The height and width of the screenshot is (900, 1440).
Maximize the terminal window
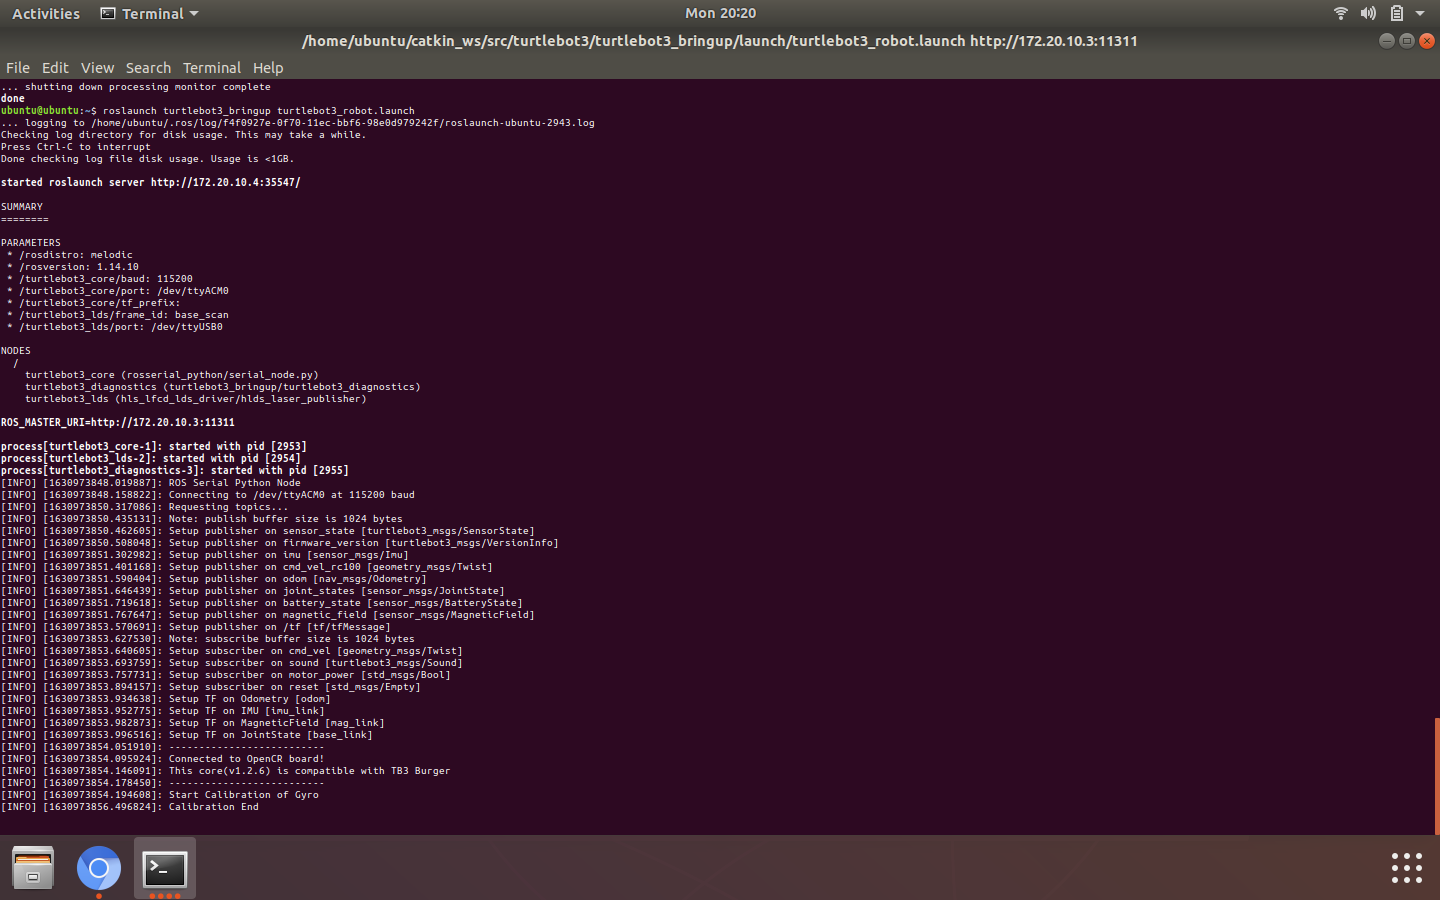coord(1406,41)
